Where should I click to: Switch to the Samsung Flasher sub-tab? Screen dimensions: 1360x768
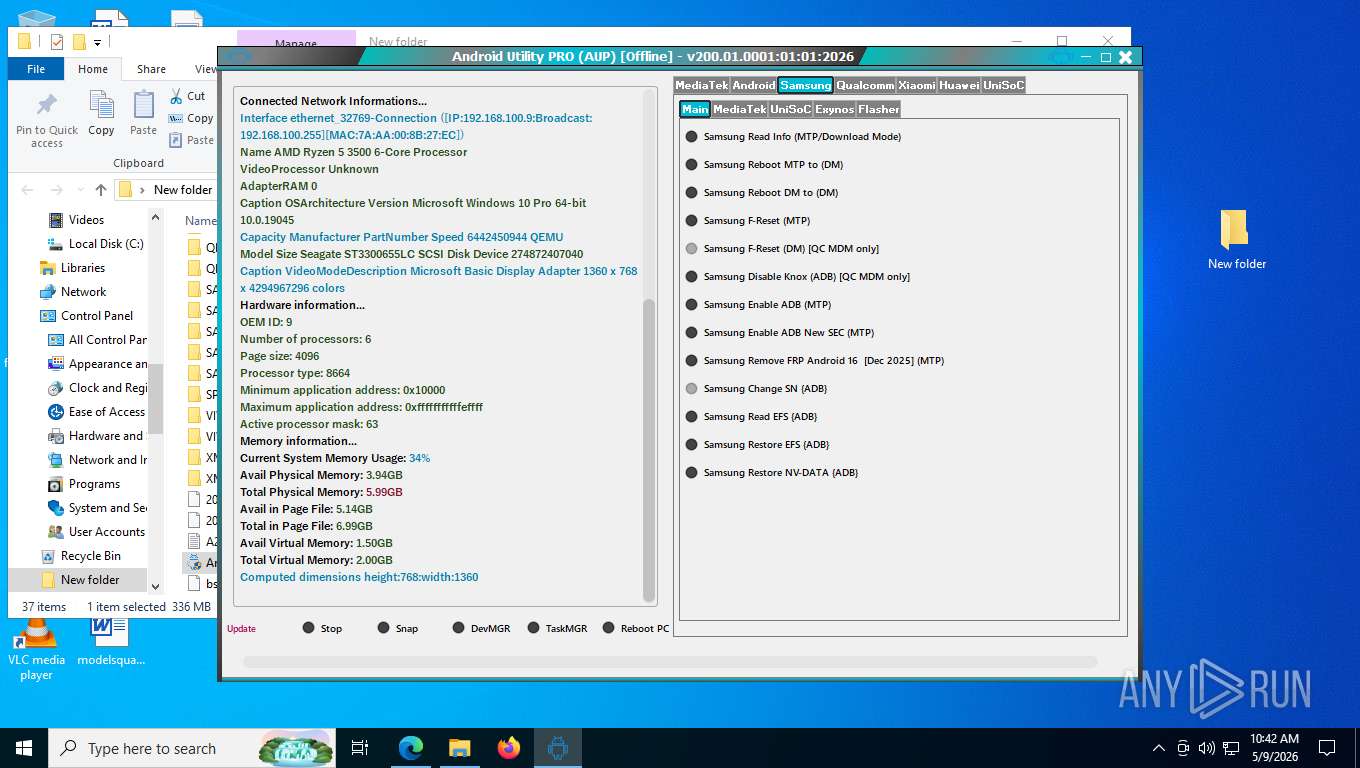[x=879, y=109]
